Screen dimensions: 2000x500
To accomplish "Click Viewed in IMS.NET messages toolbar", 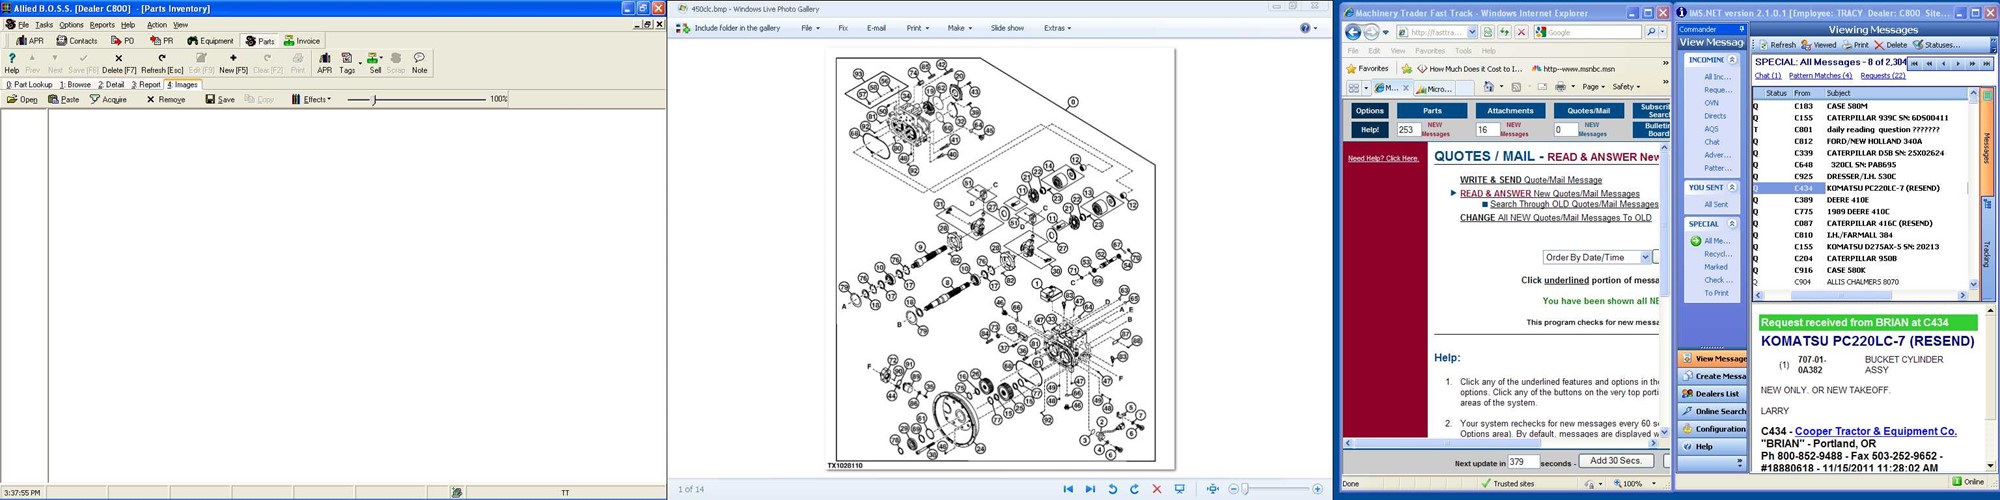I will coord(1819,45).
